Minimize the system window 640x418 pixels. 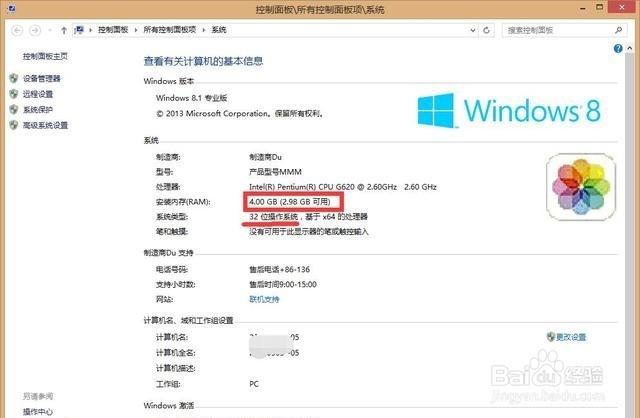coord(583,8)
